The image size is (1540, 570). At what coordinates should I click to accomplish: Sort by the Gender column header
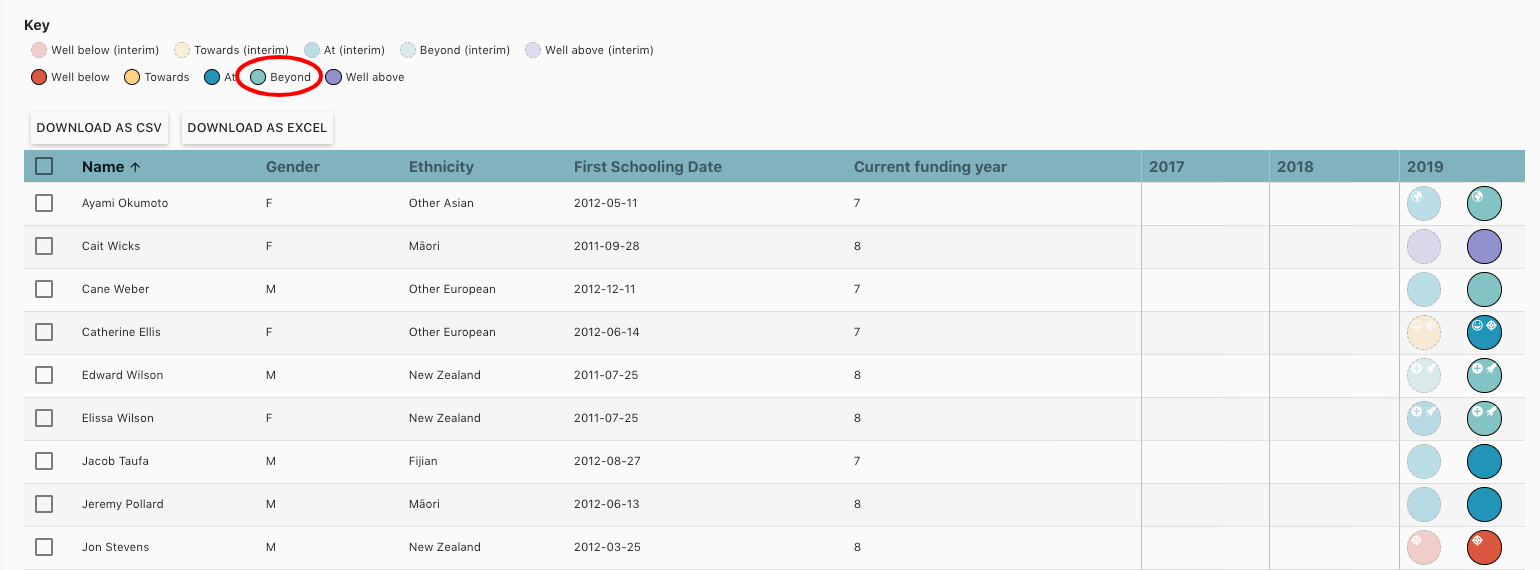click(x=292, y=167)
